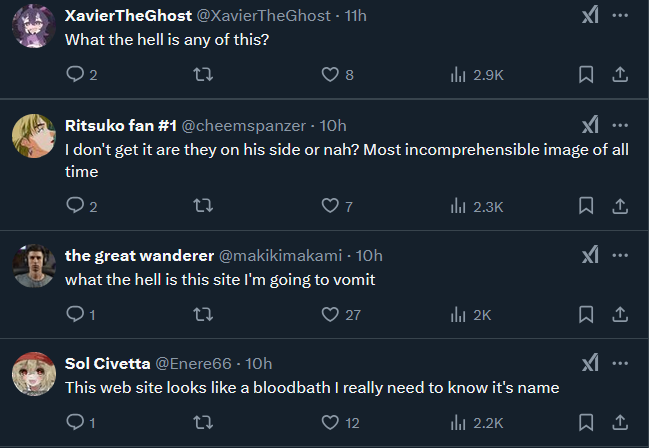Open more options for XavierTheGhost's tweet
This screenshot has width=649, height=448.
(x=620, y=16)
